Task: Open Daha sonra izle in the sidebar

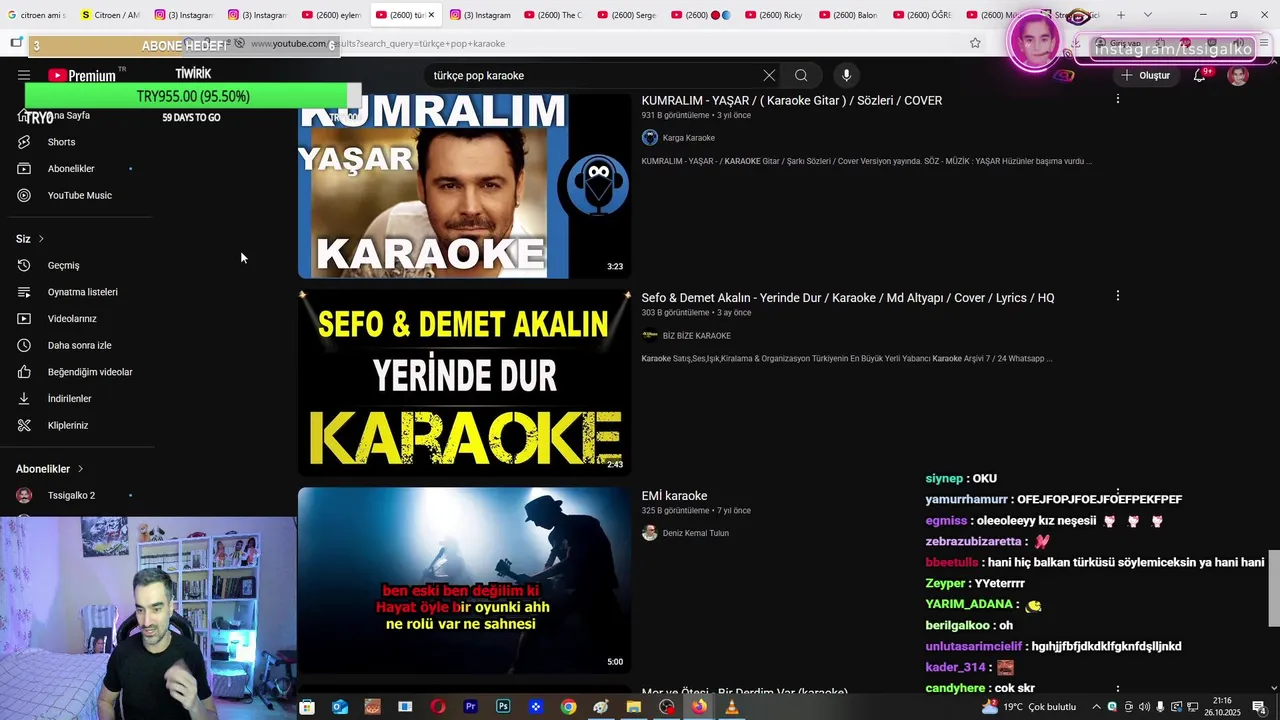Action: tap(80, 345)
